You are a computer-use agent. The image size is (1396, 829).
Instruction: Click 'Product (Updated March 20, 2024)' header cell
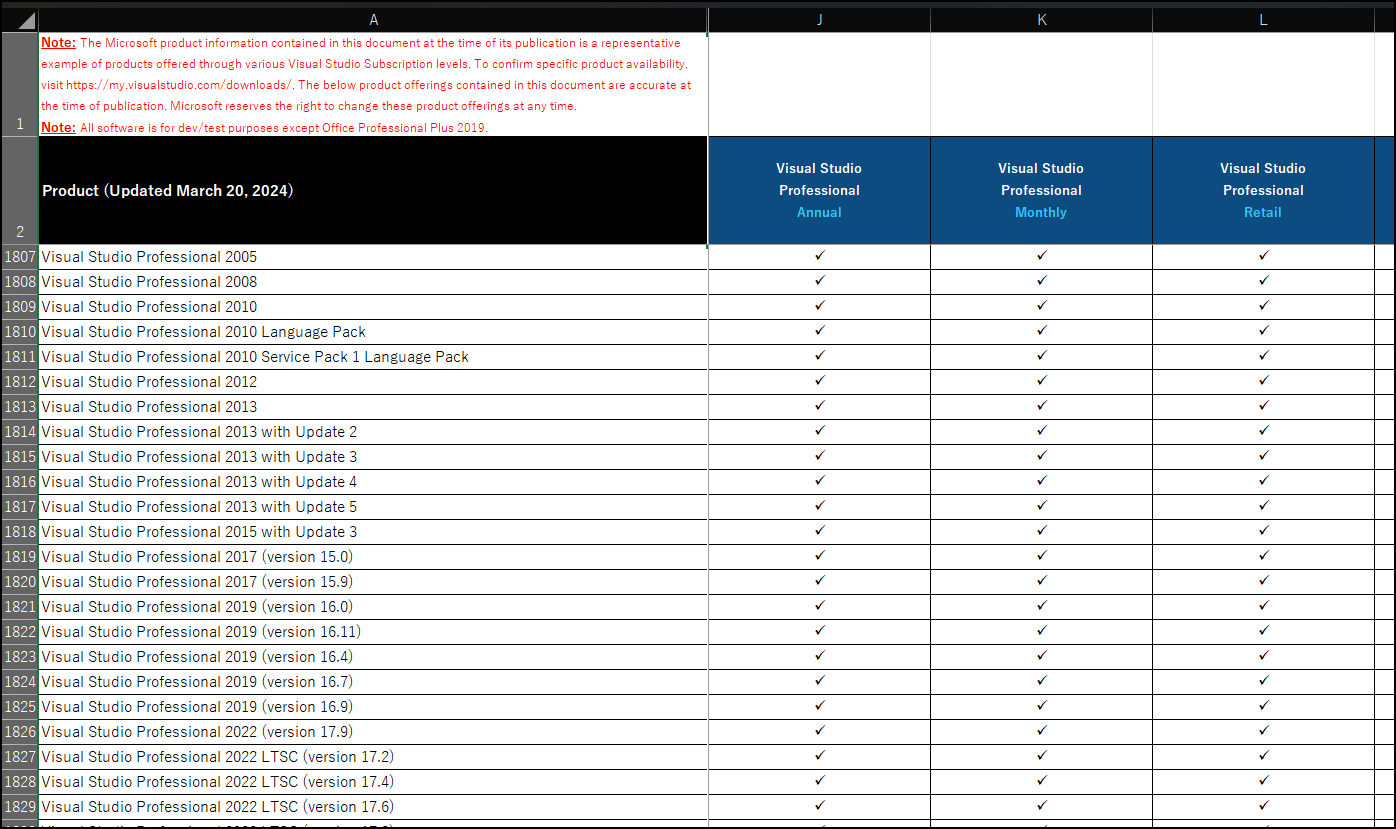coord(373,190)
